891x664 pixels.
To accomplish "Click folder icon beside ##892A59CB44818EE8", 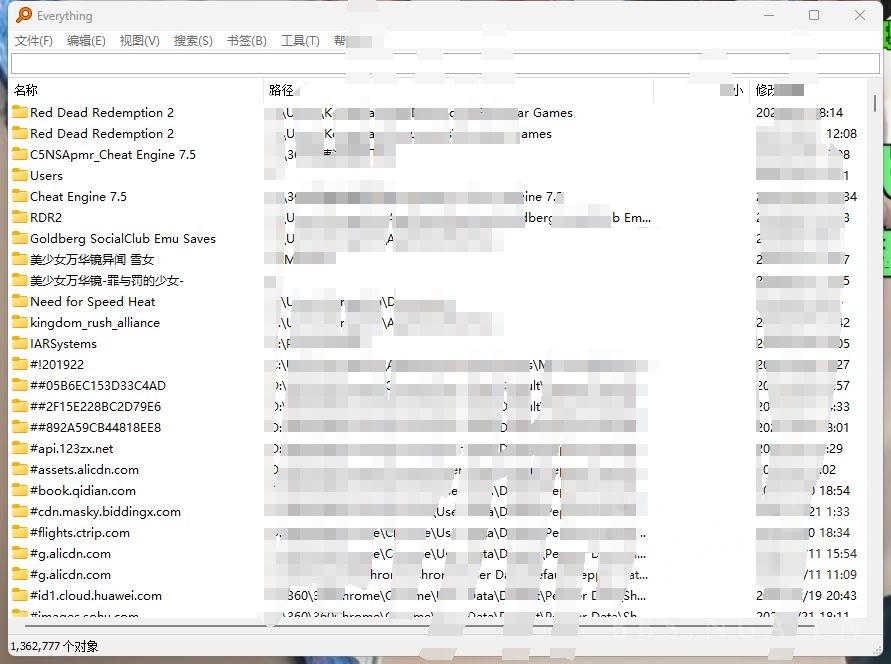I will pos(20,427).
